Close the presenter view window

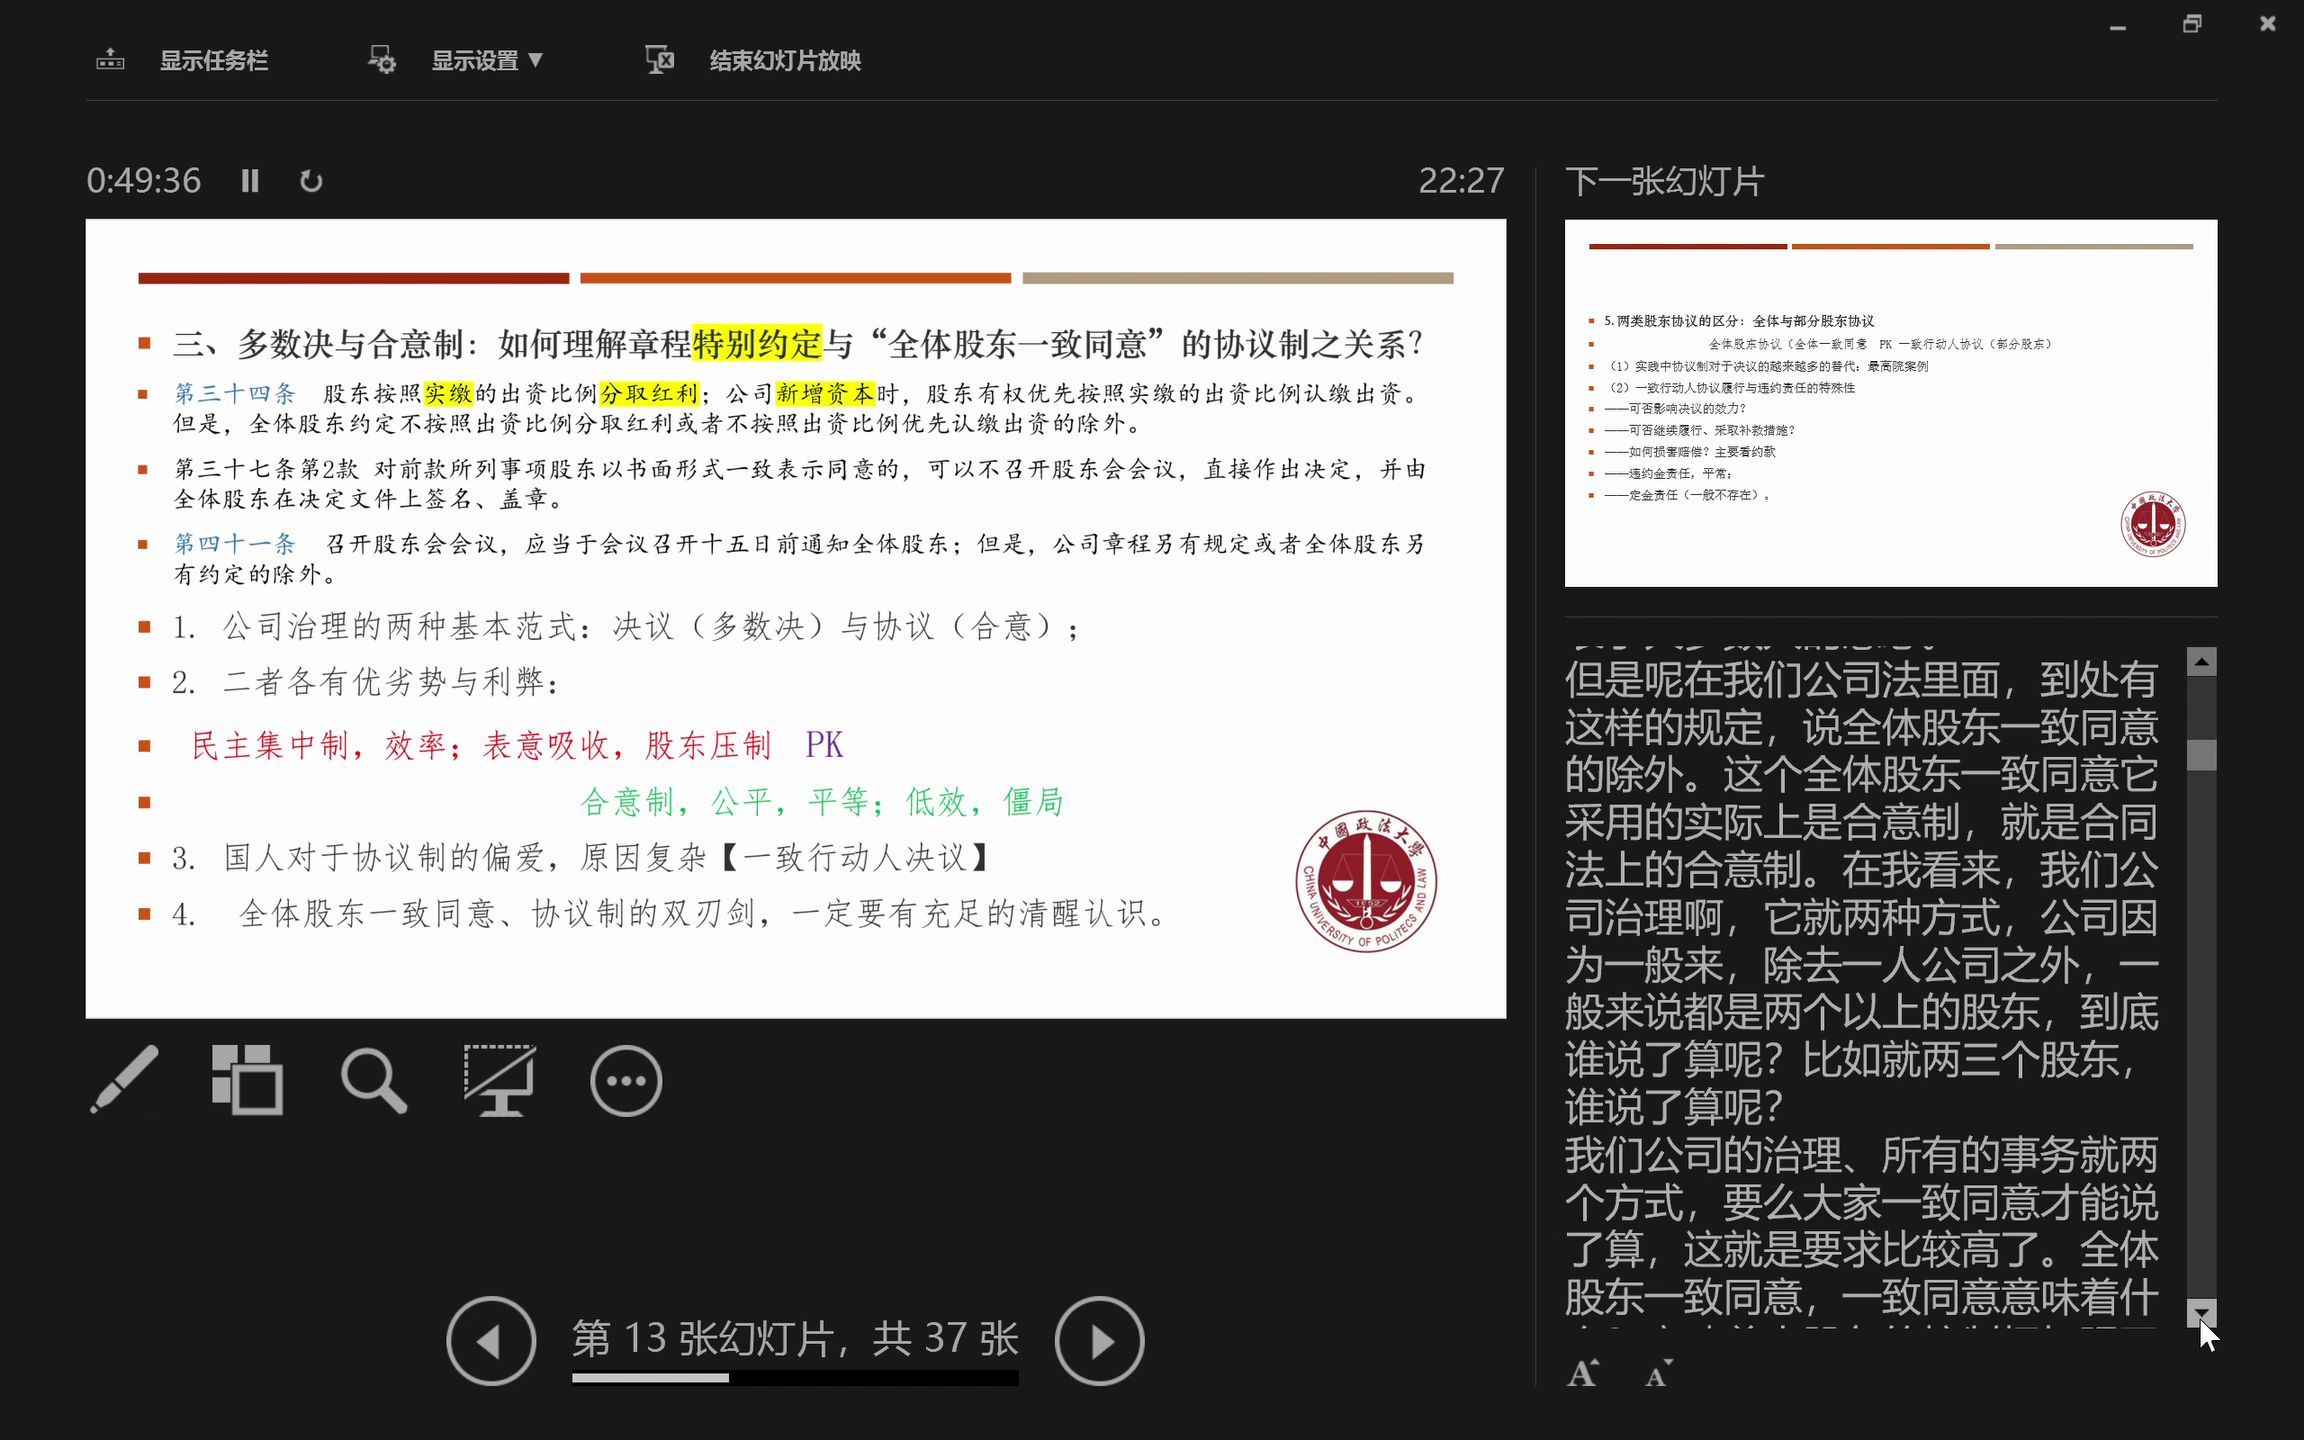click(x=2268, y=24)
